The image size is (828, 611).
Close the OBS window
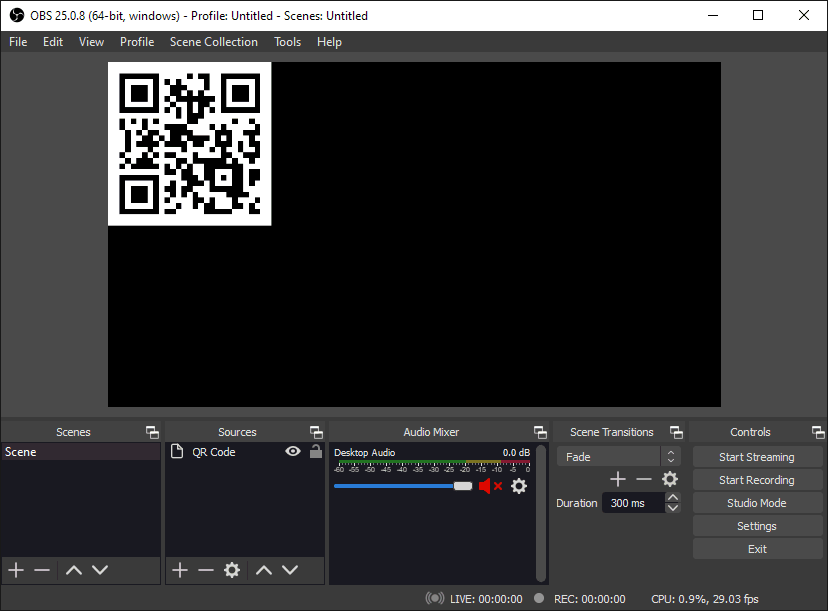[x=804, y=15]
